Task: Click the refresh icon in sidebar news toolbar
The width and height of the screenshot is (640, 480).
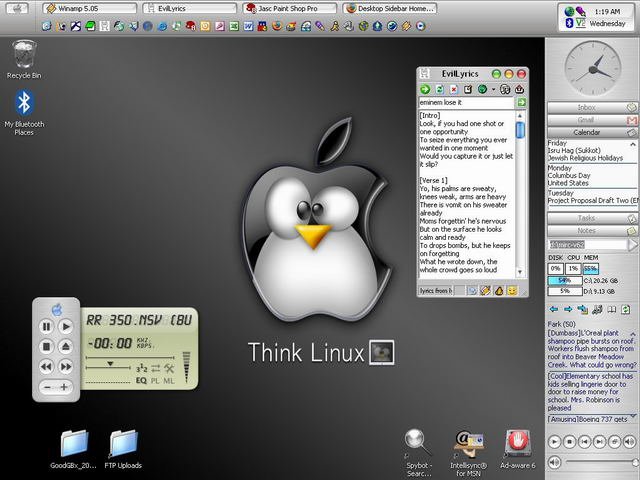Action: tap(625, 309)
